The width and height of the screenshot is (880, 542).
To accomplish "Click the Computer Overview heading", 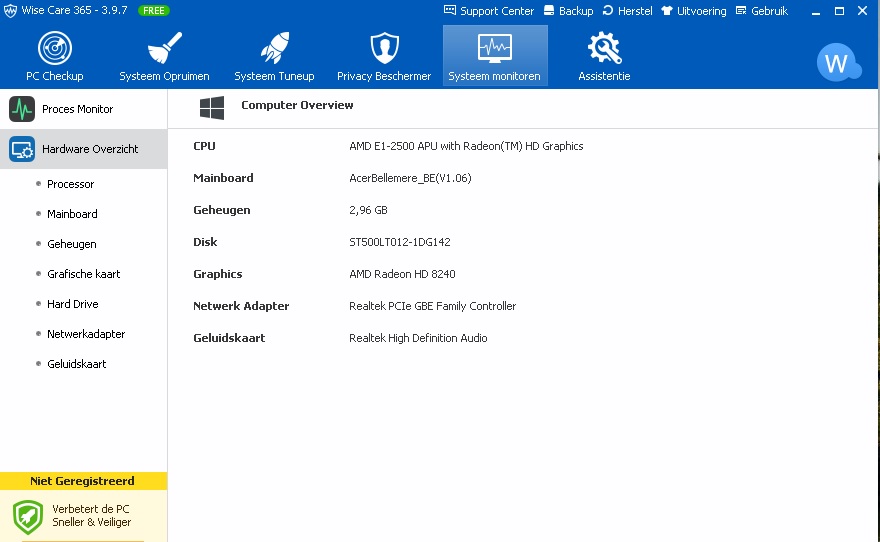I will [x=297, y=105].
